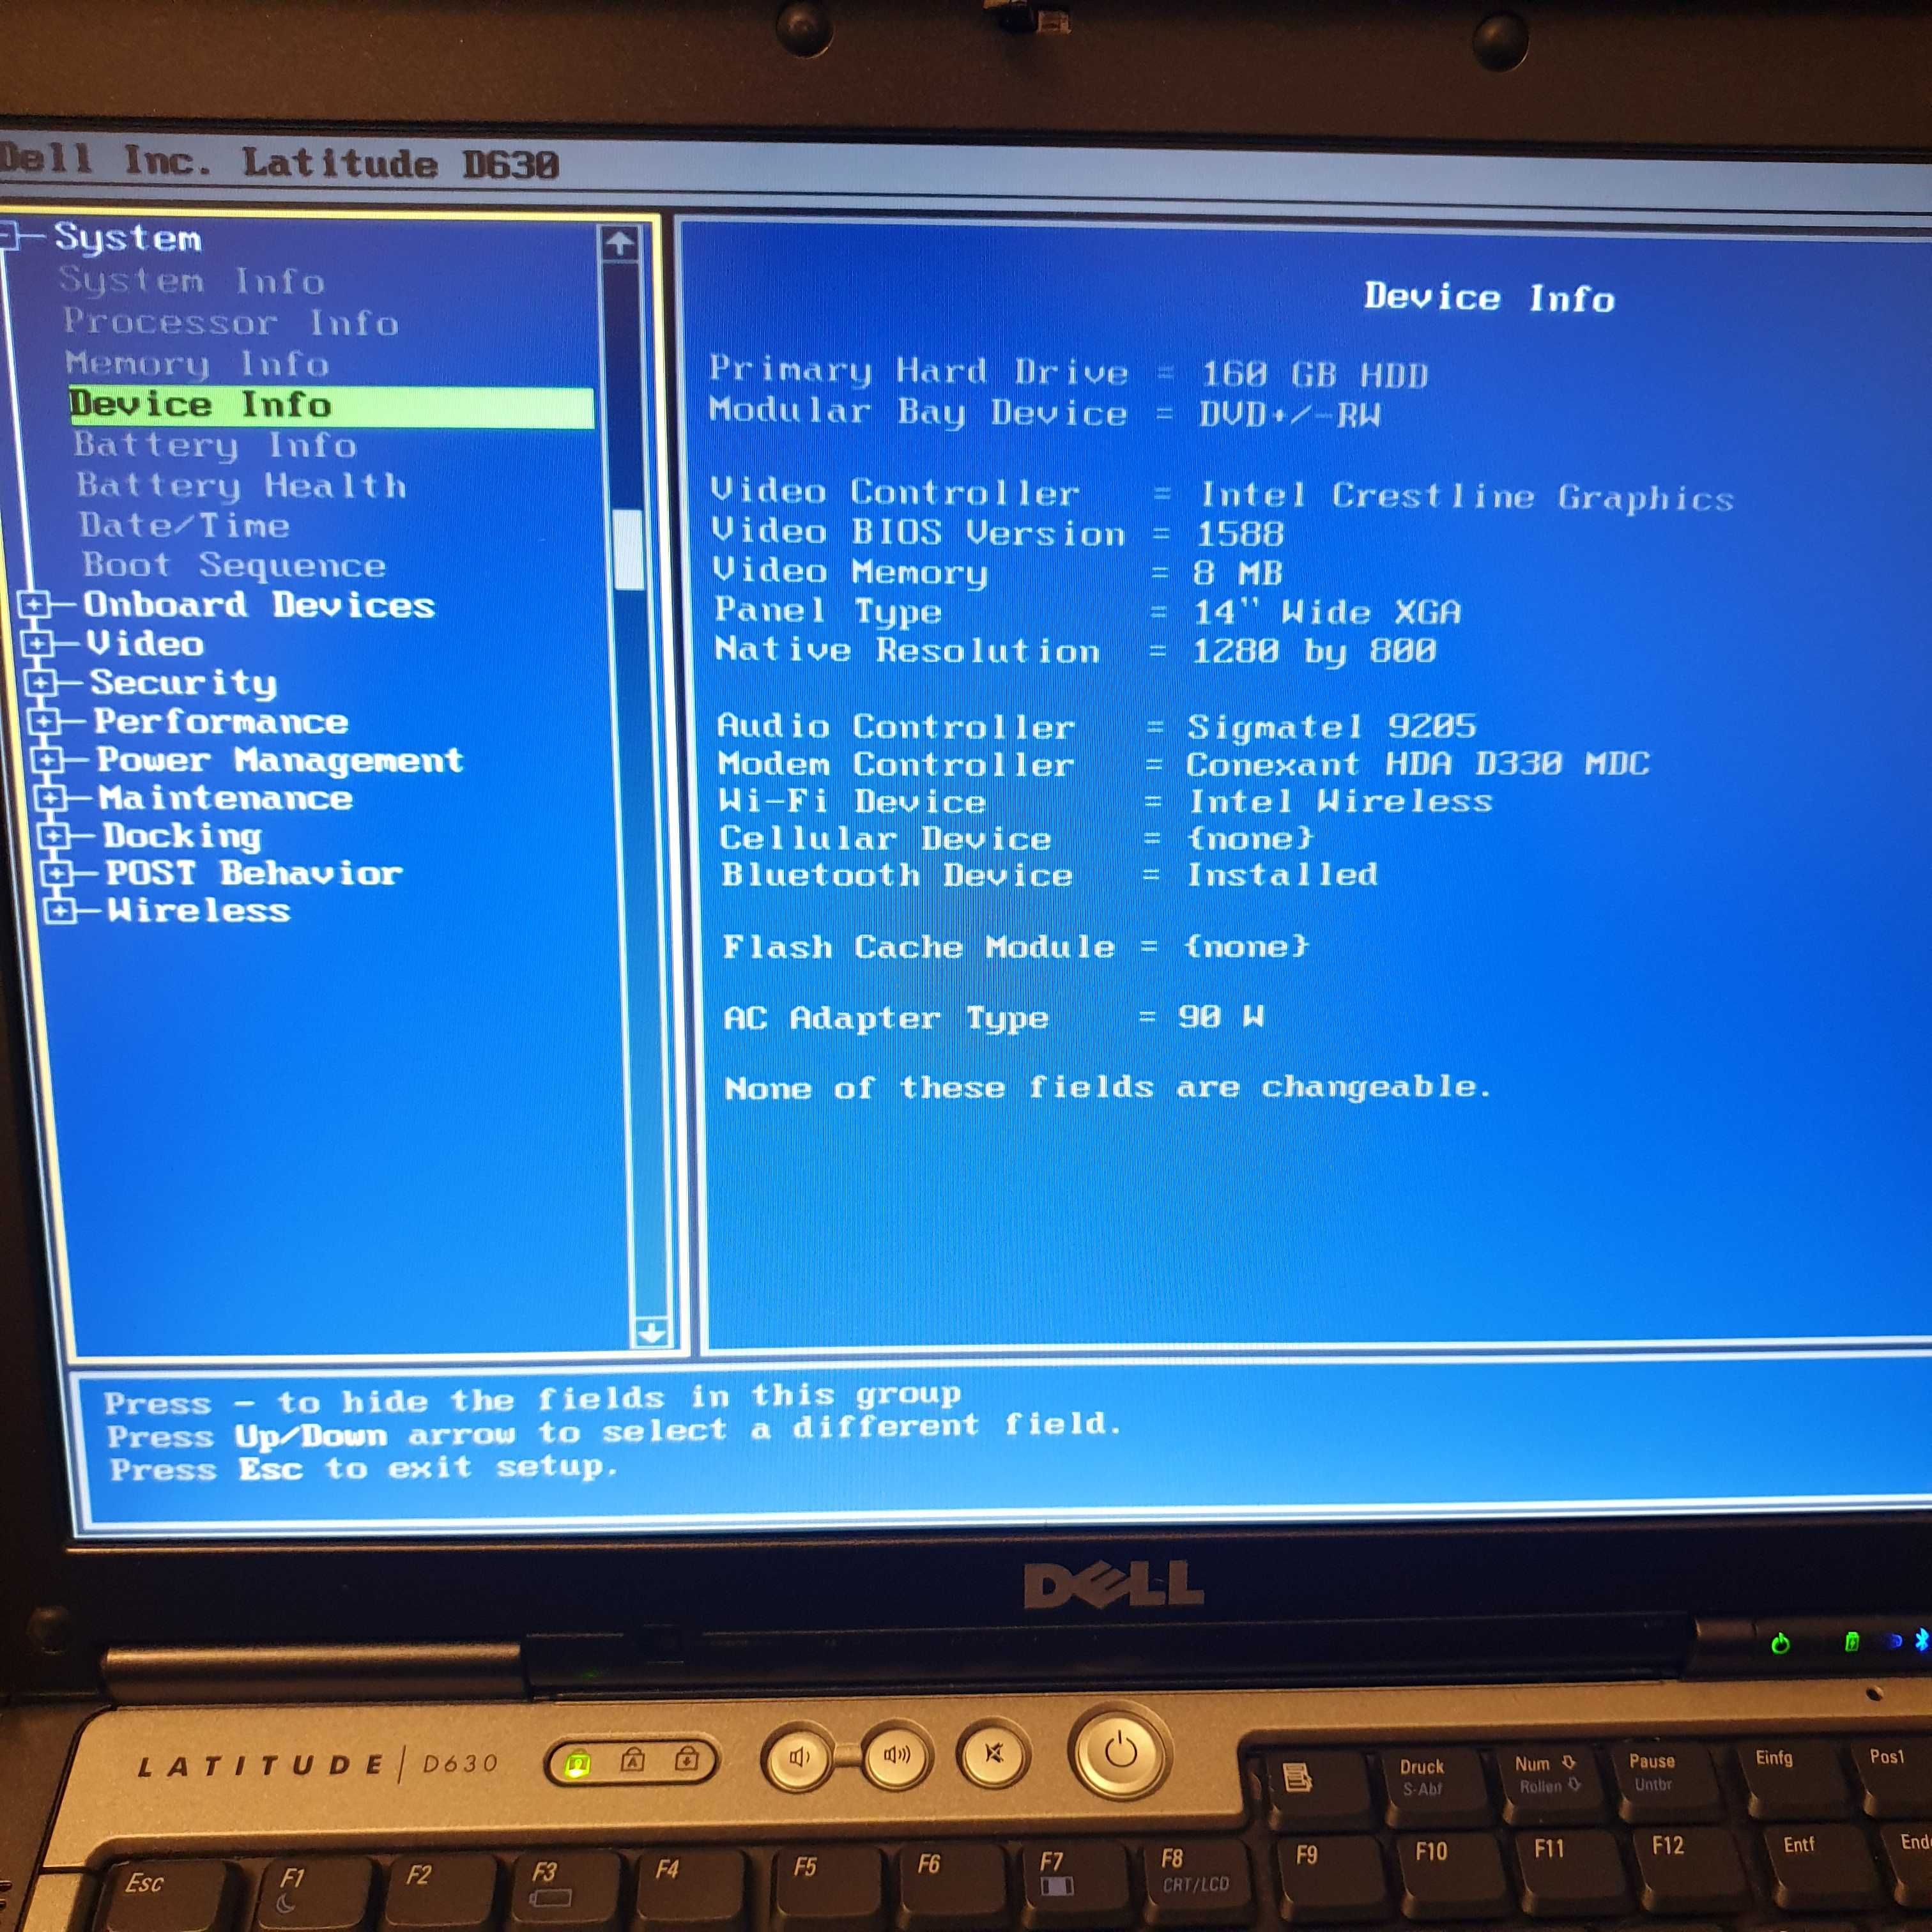Click Native Resolution value 1280 by 800

pyautogui.click(x=1314, y=652)
